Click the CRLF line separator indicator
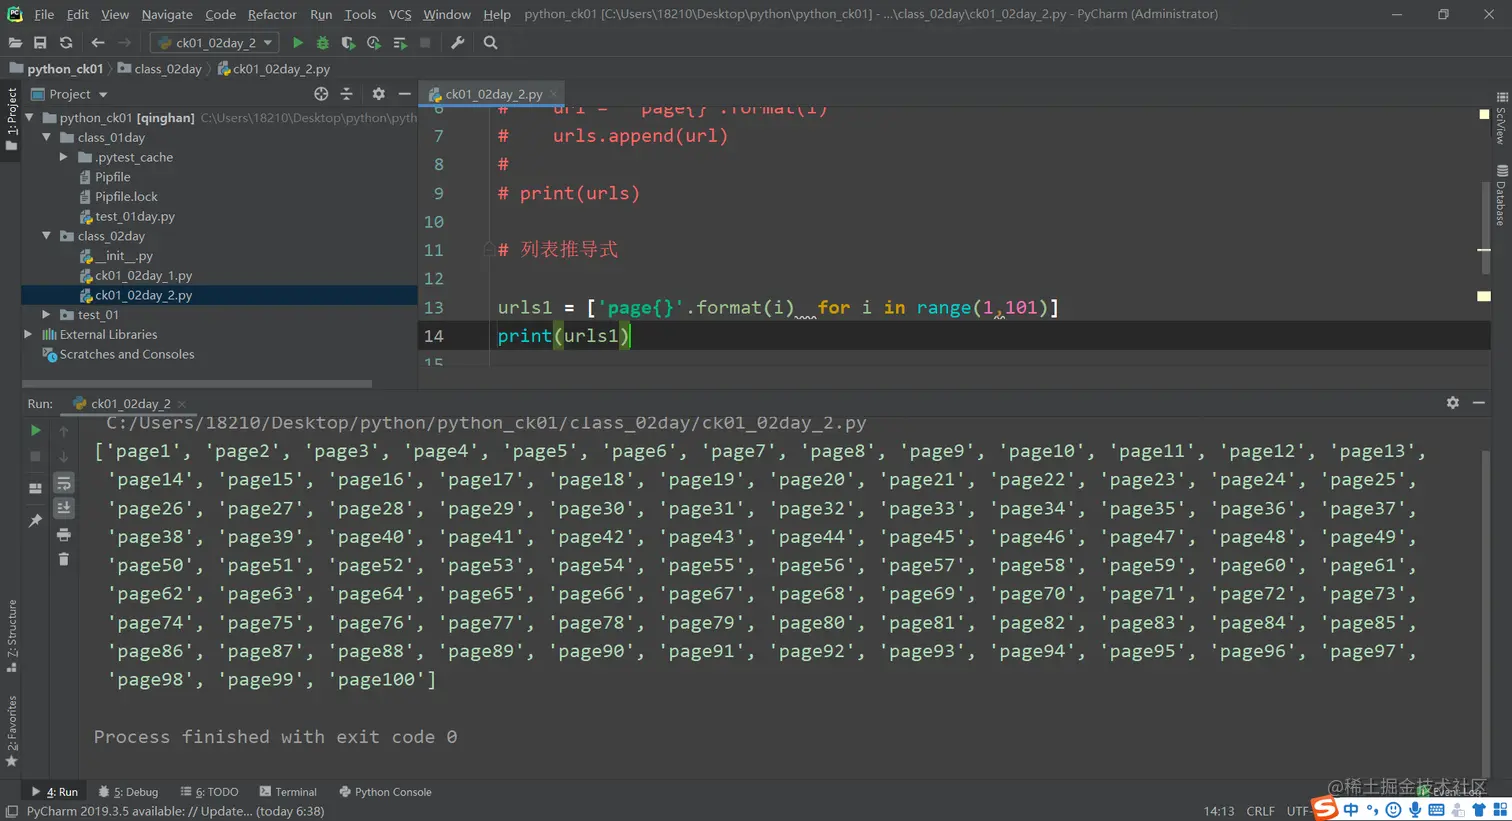Screen dimensions: 1512x821 pos(1260,811)
